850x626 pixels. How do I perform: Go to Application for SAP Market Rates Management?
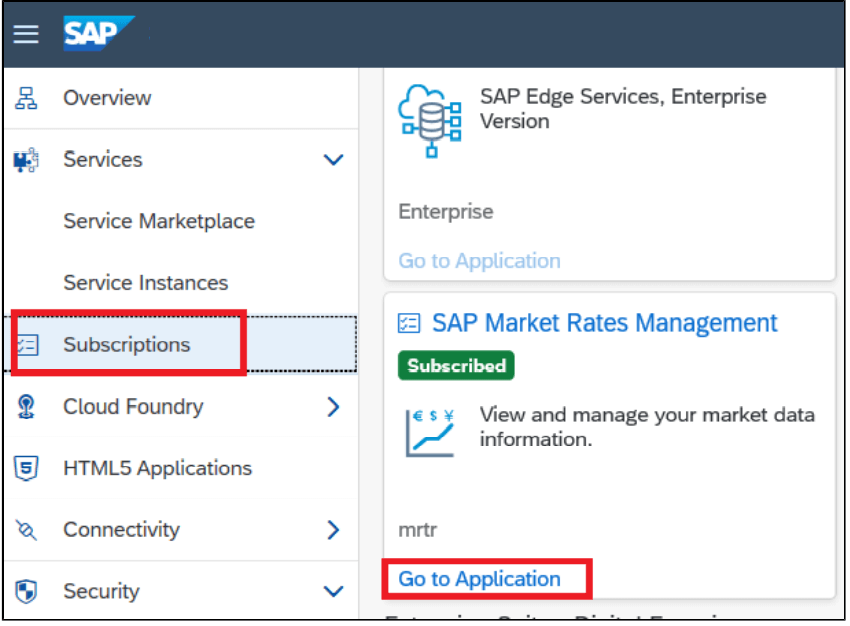tap(479, 579)
